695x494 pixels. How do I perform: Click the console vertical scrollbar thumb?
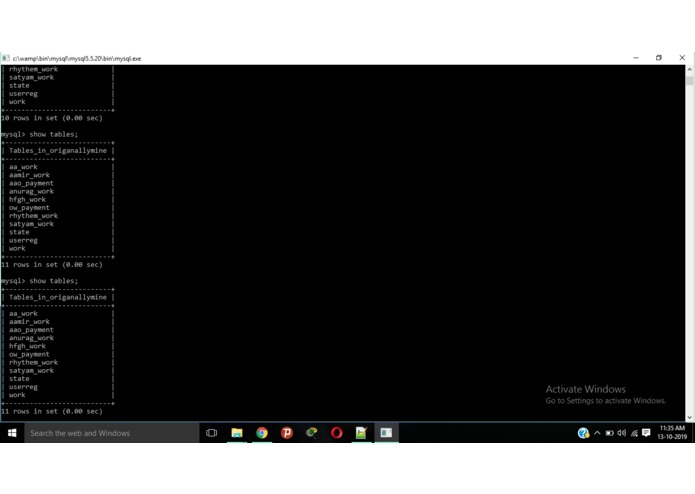click(689, 80)
